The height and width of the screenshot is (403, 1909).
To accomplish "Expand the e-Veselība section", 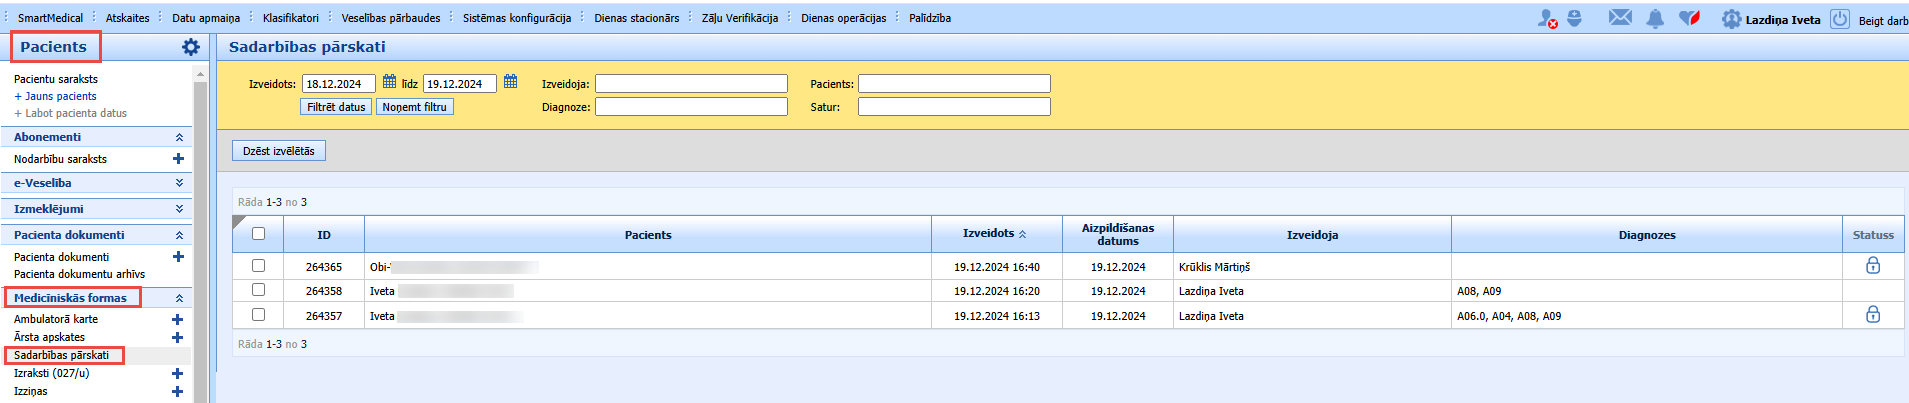I will pyautogui.click(x=179, y=183).
